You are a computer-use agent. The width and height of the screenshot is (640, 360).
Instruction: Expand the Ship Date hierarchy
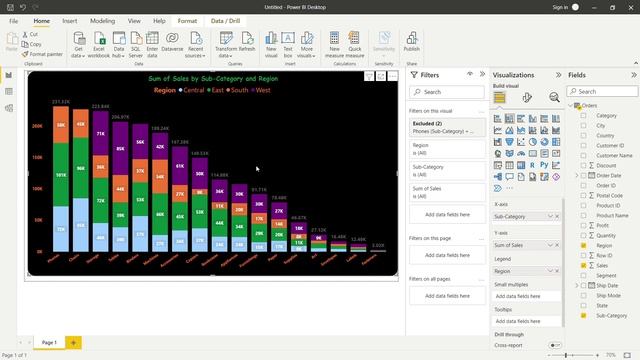tap(577, 285)
